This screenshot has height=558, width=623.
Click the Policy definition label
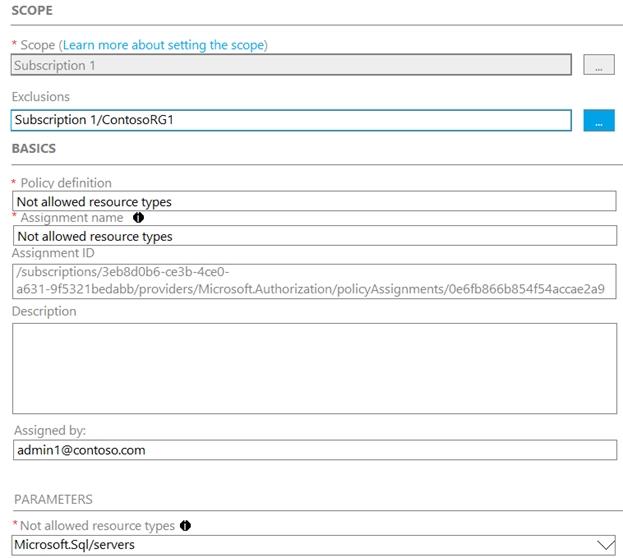(66, 183)
